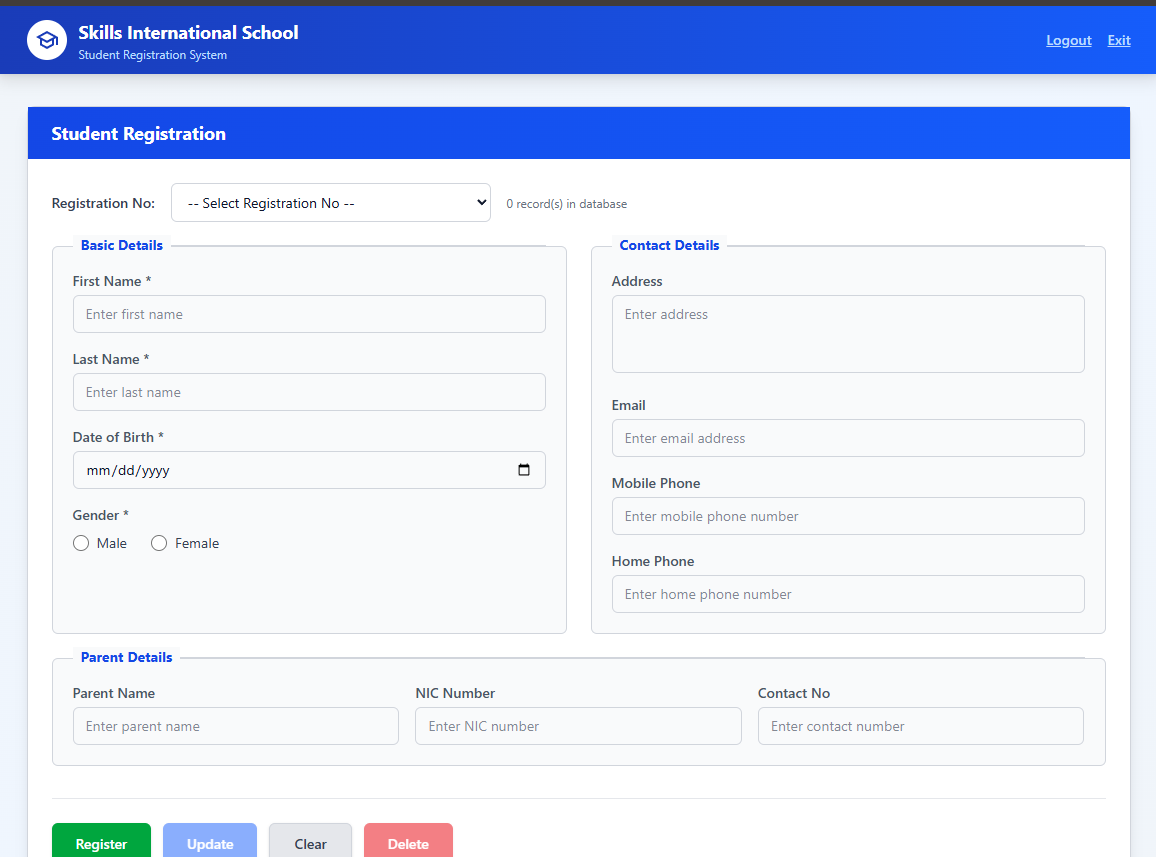
Task: Click the Logout link
Action: 1068,41
